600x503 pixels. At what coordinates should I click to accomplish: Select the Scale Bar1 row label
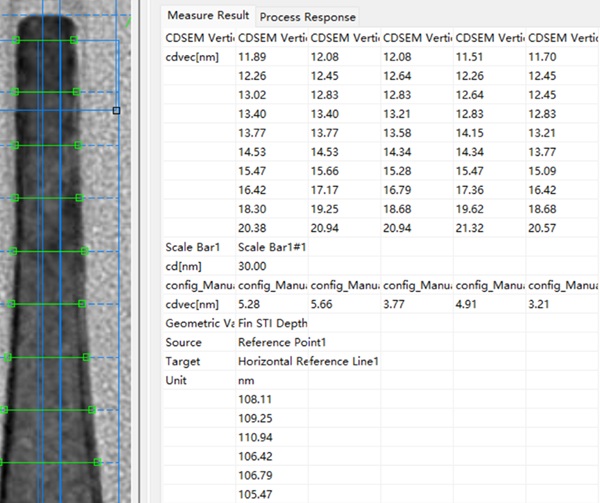[192, 247]
